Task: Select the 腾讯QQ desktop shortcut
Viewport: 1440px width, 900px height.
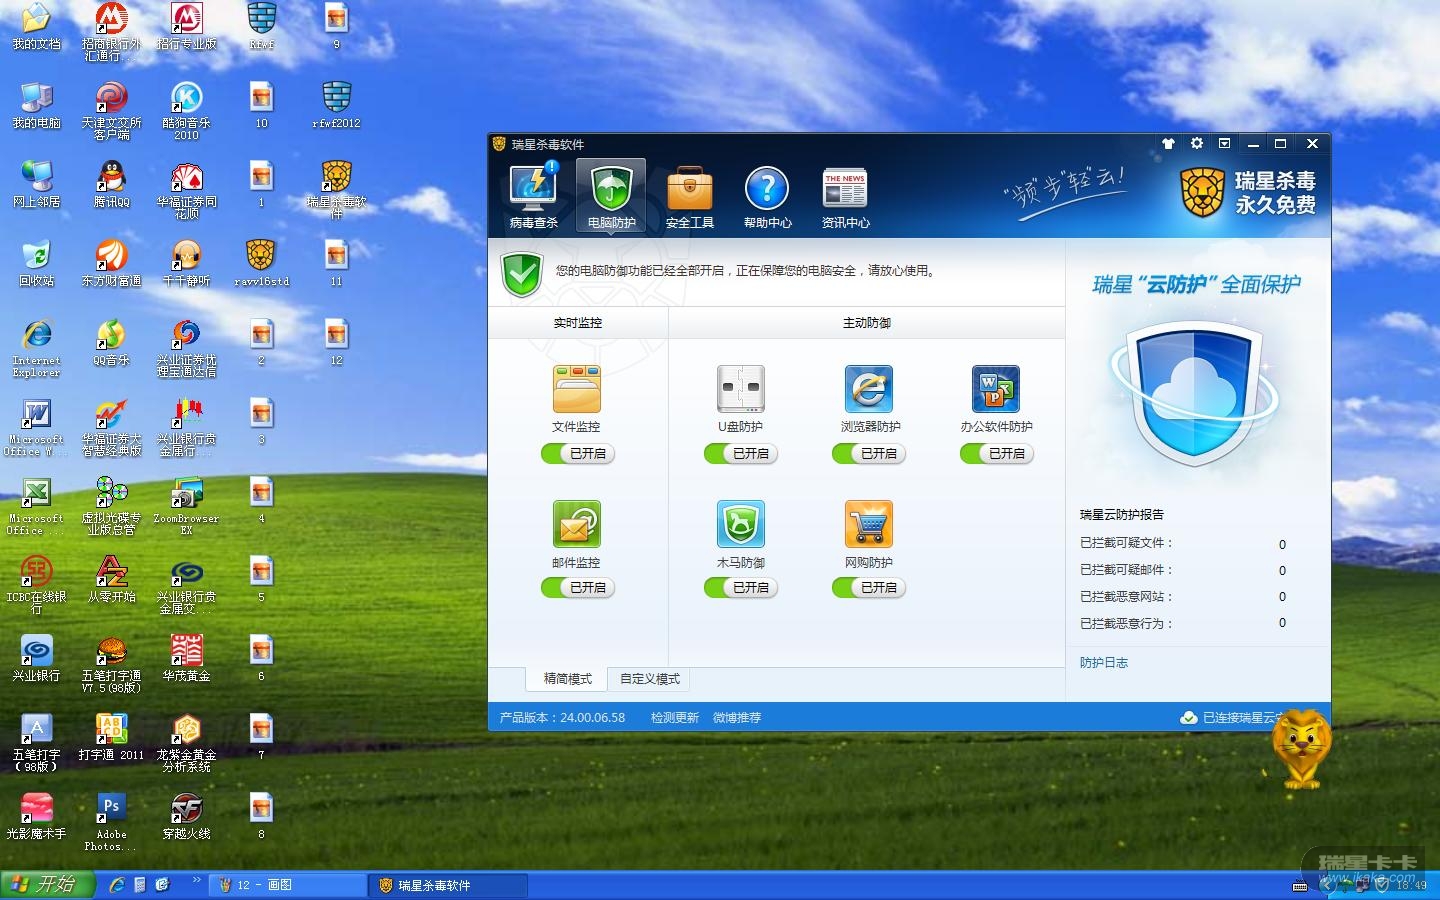Action: 111,185
